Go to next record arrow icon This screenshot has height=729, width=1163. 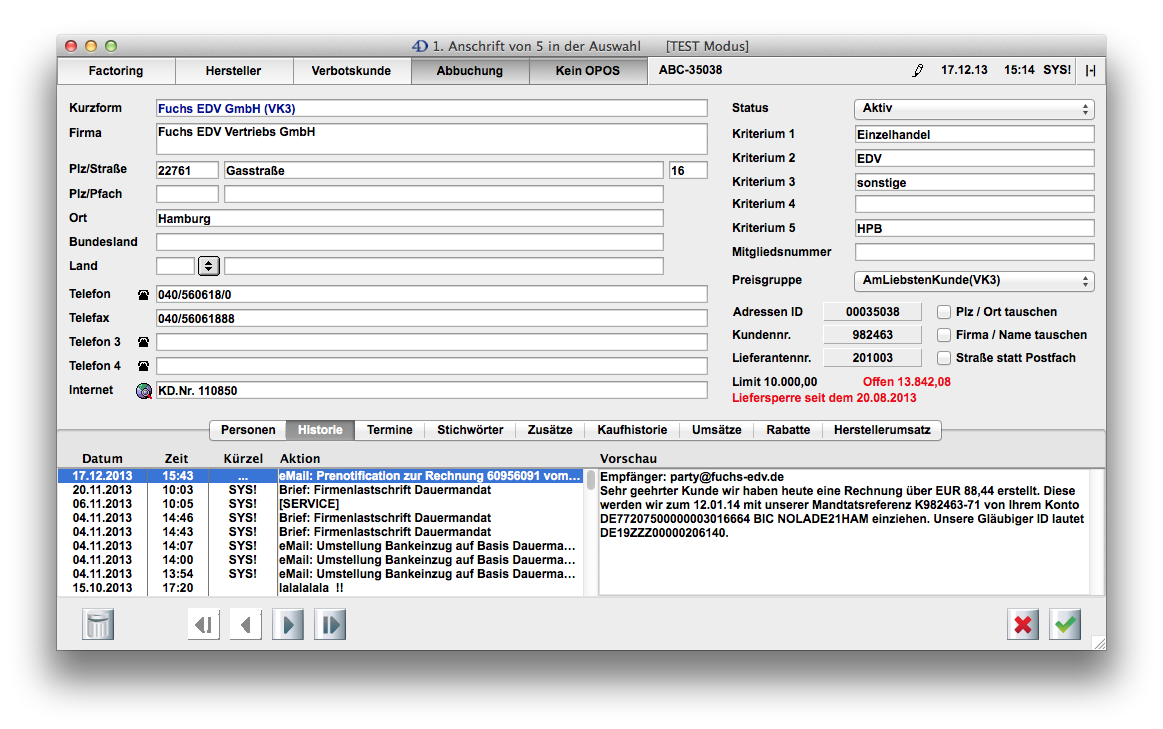point(288,625)
